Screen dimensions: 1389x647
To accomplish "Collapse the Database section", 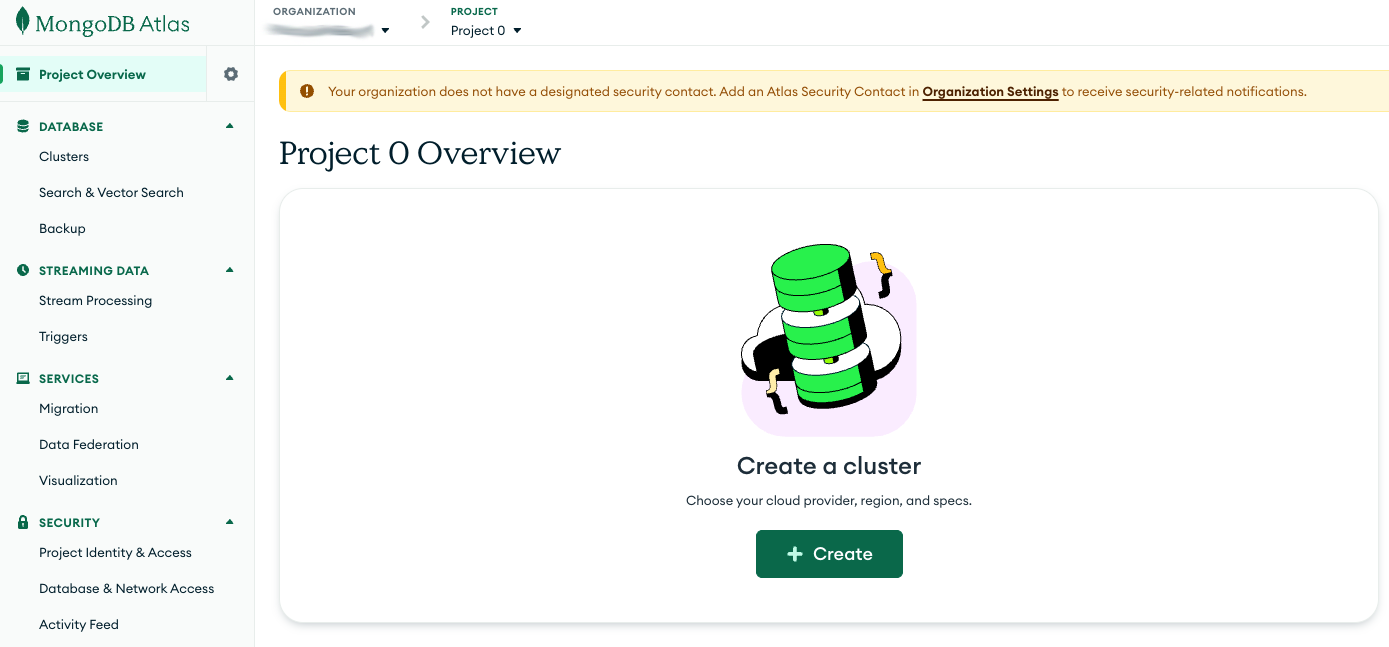I will (x=230, y=126).
